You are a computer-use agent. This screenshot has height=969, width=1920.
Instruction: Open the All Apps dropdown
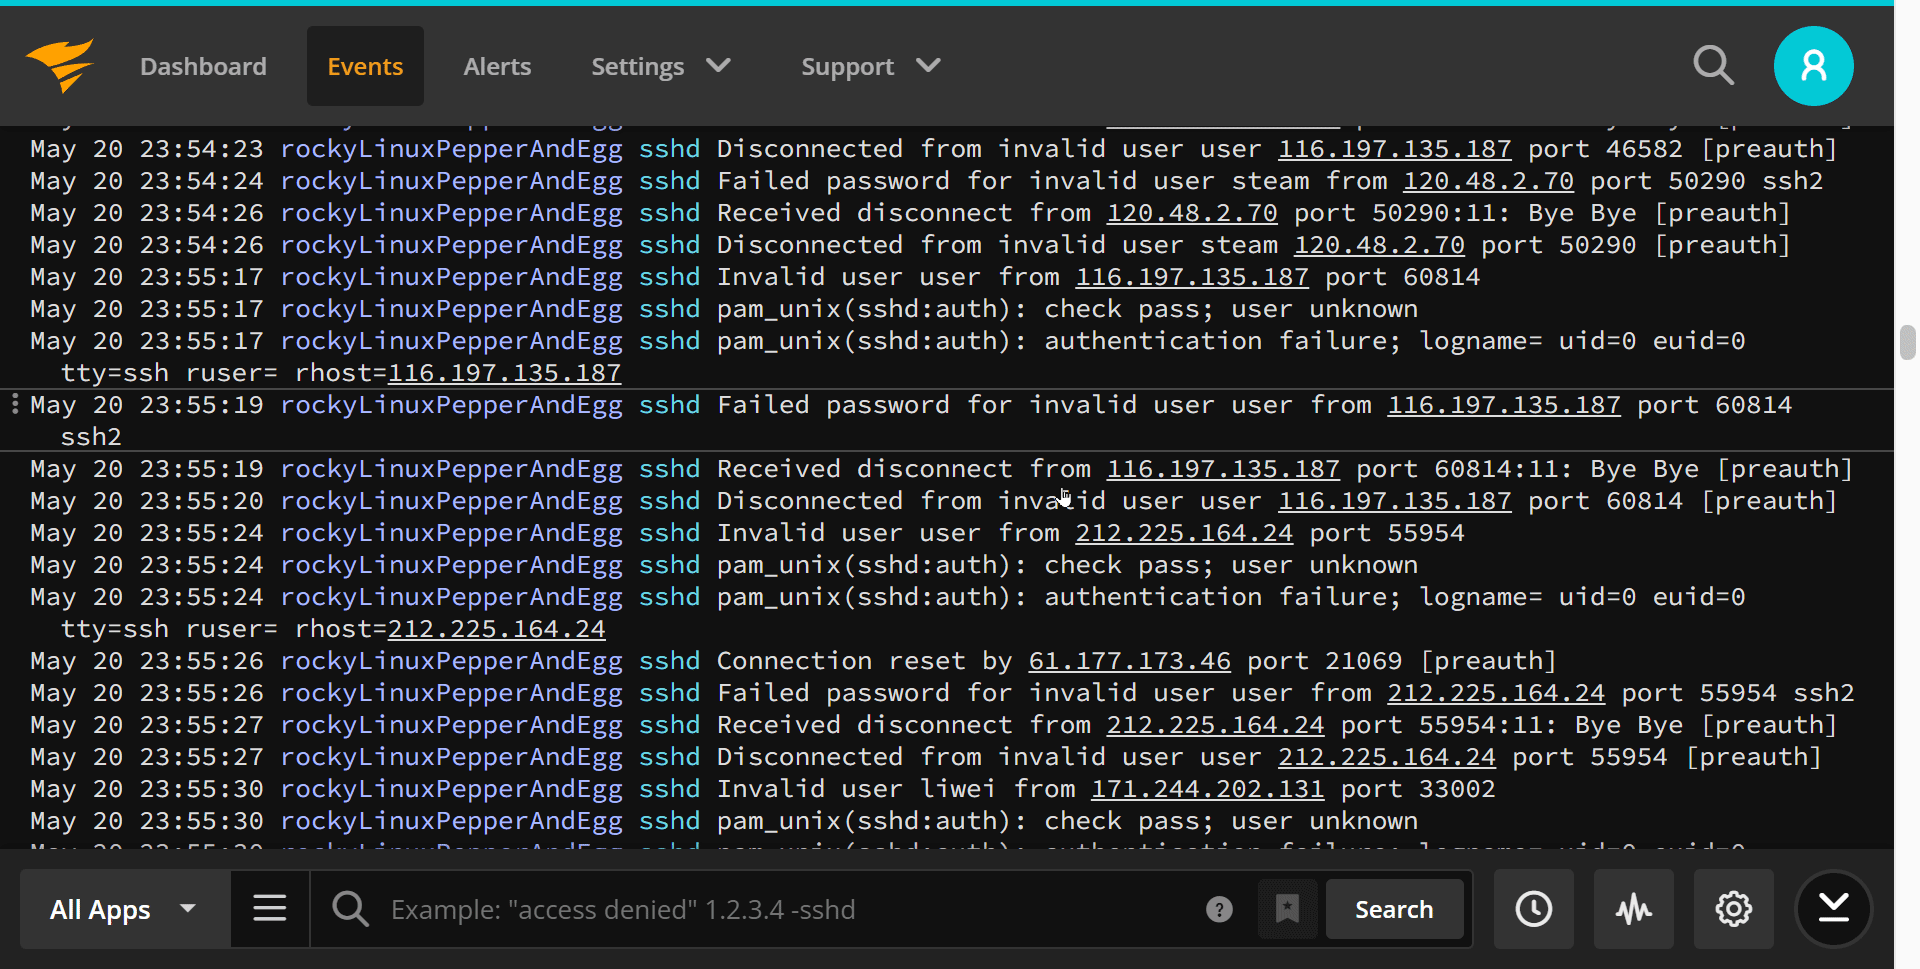click(x=124, y=909)
